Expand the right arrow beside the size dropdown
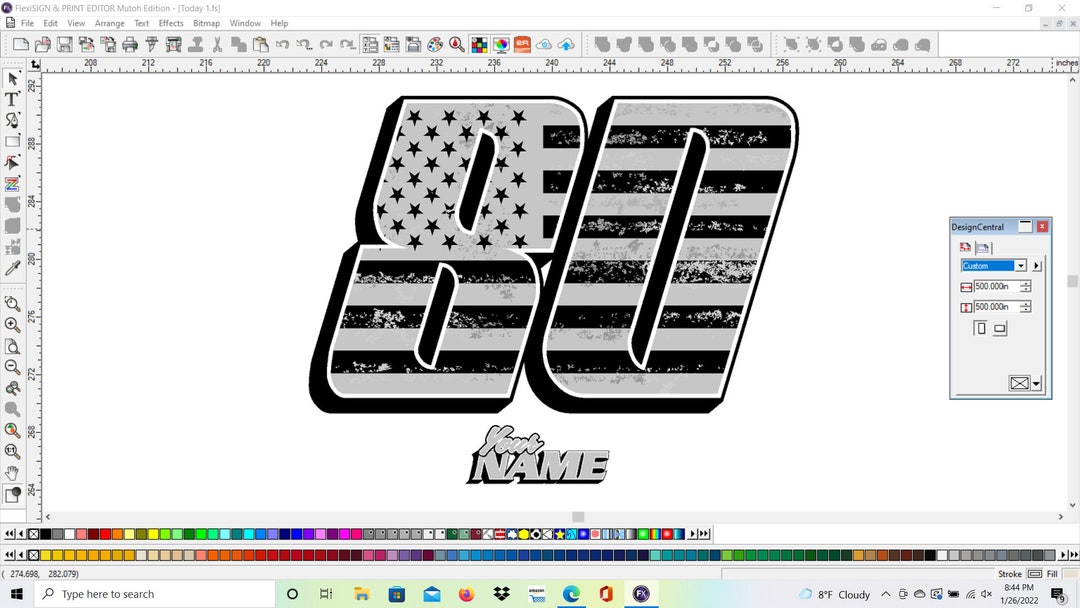1080x608 pixels. point(1036,265)
